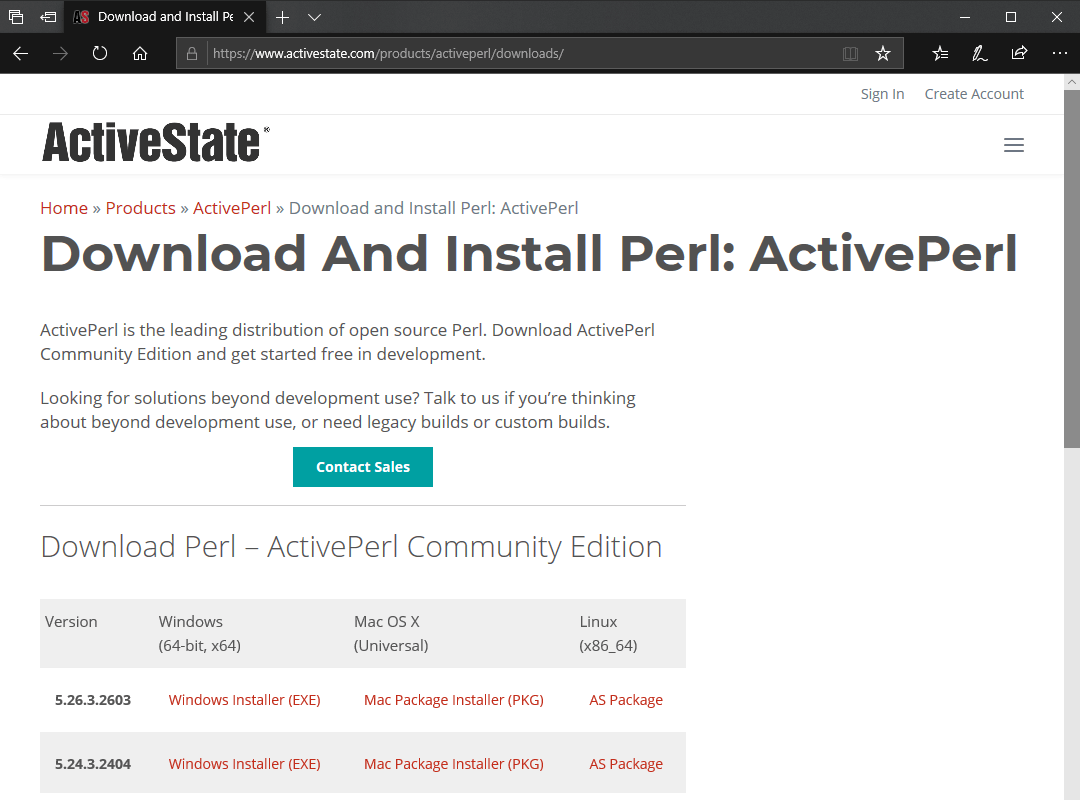
Task: Download AS Package for 5.26.3.2603
Action: [x=626, y=700]
